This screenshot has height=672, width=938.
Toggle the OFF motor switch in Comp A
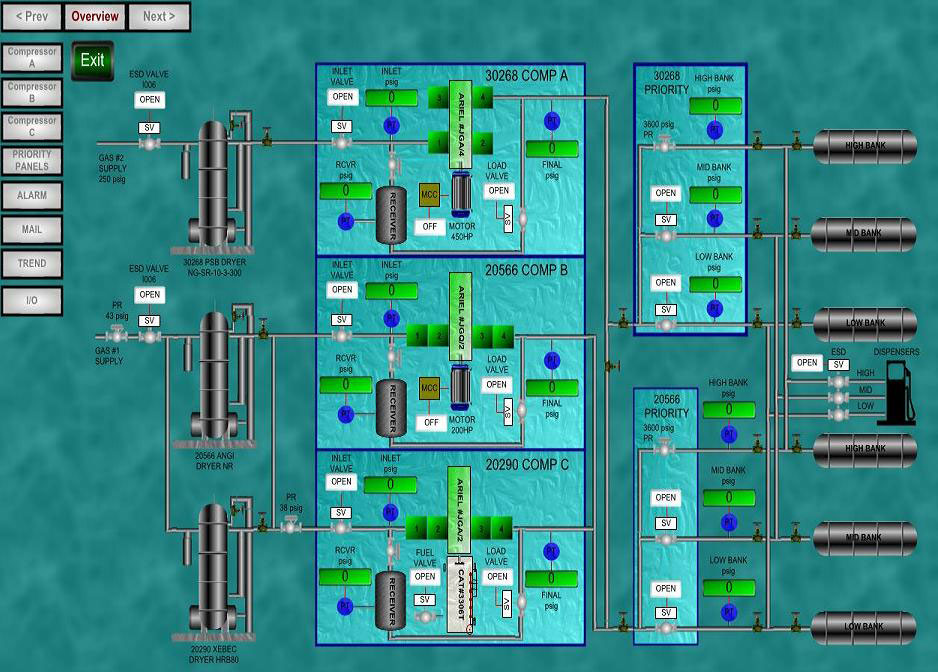pos(430,227)
